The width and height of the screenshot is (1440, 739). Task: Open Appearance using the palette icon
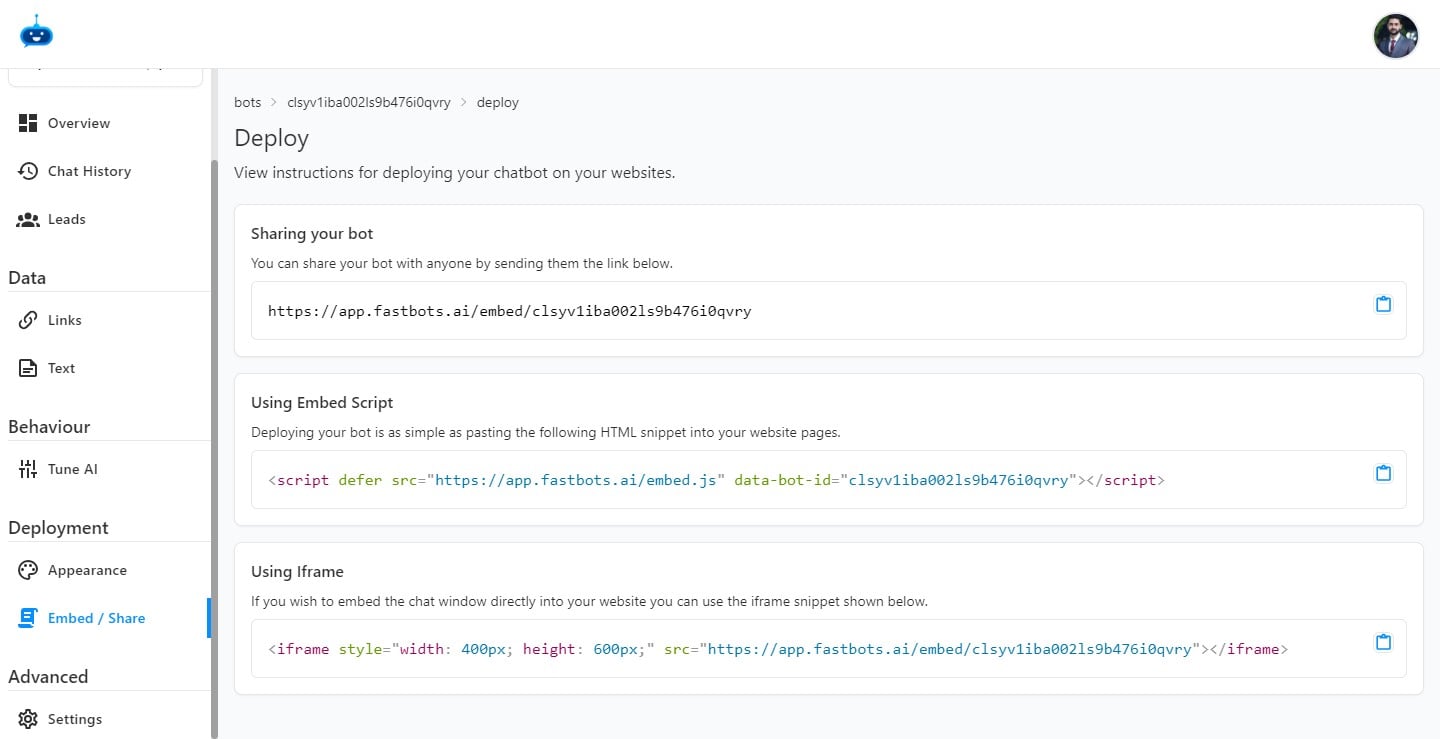pyautogui.click(x=29, y=569)
